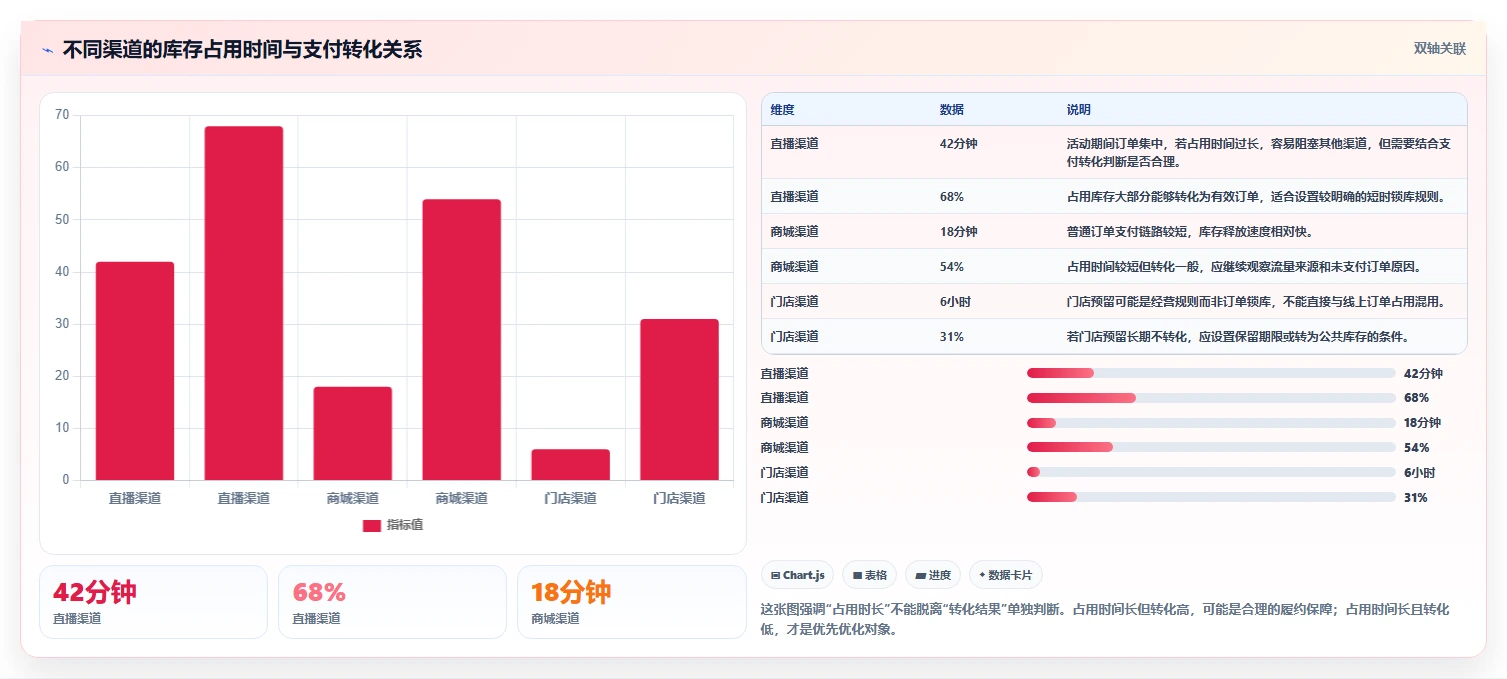
Task: Click the chart bar reaching 54
Action: click(x=461, y=340)
